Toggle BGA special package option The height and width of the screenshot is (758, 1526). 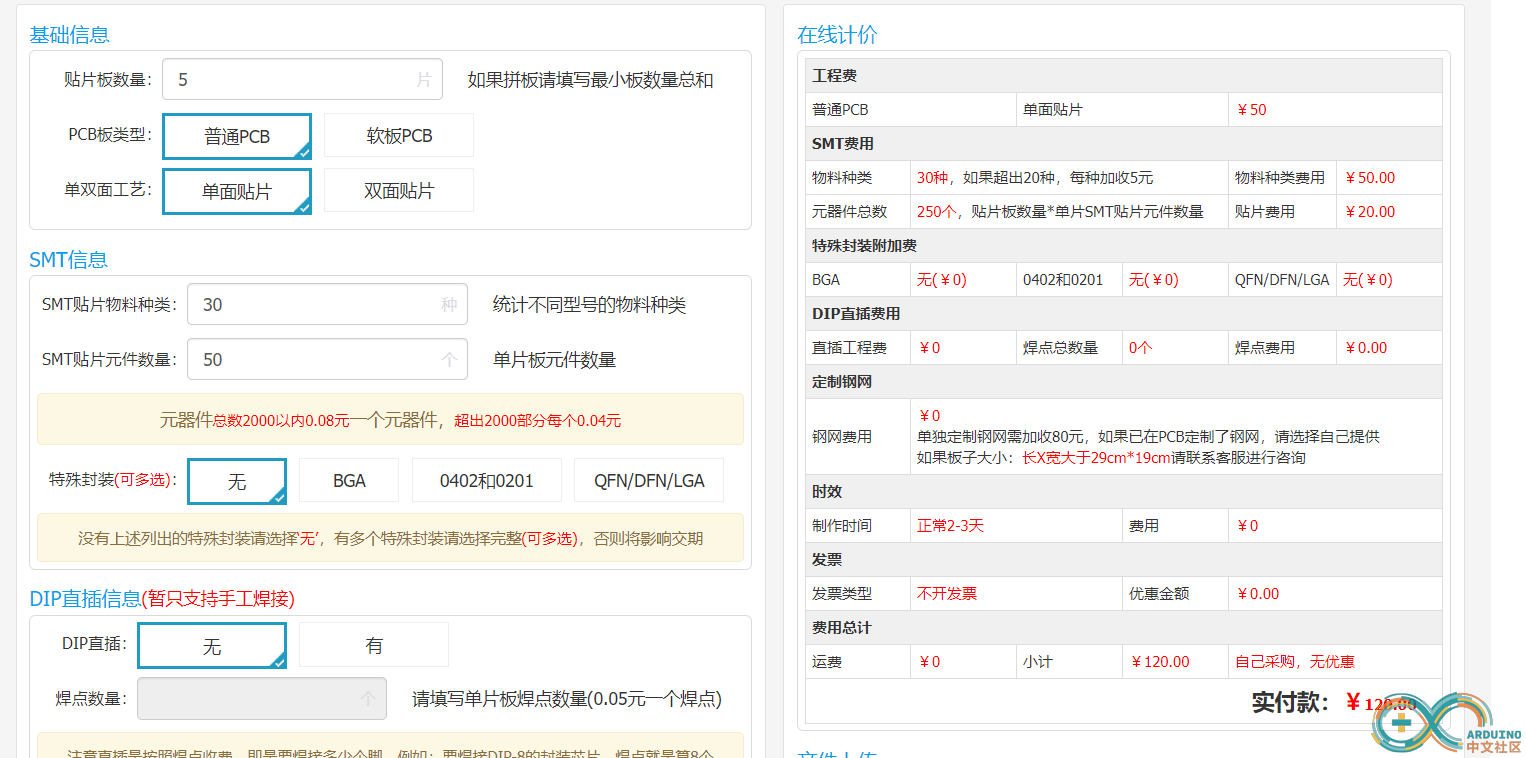(x=349, y=481)
